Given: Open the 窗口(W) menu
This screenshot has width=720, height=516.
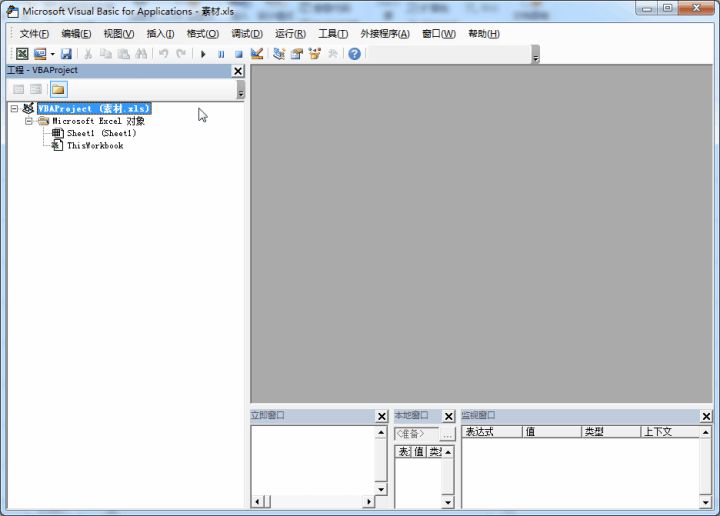Looking at the screenshot, I should pyautogui.click(x=439, y=34).
